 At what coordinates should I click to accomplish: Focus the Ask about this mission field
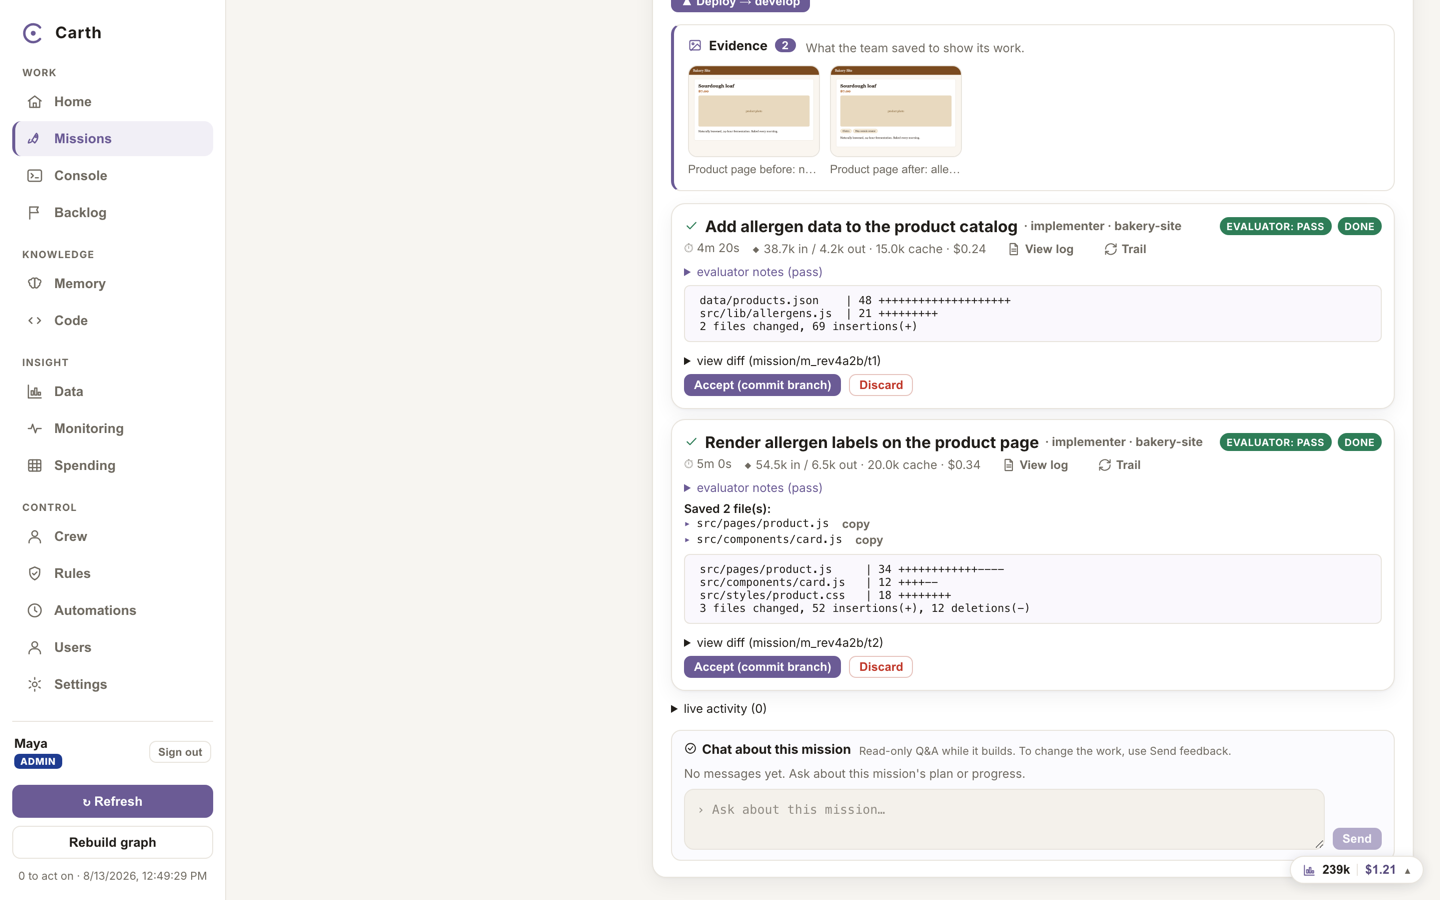click(x=1004, y=819)
